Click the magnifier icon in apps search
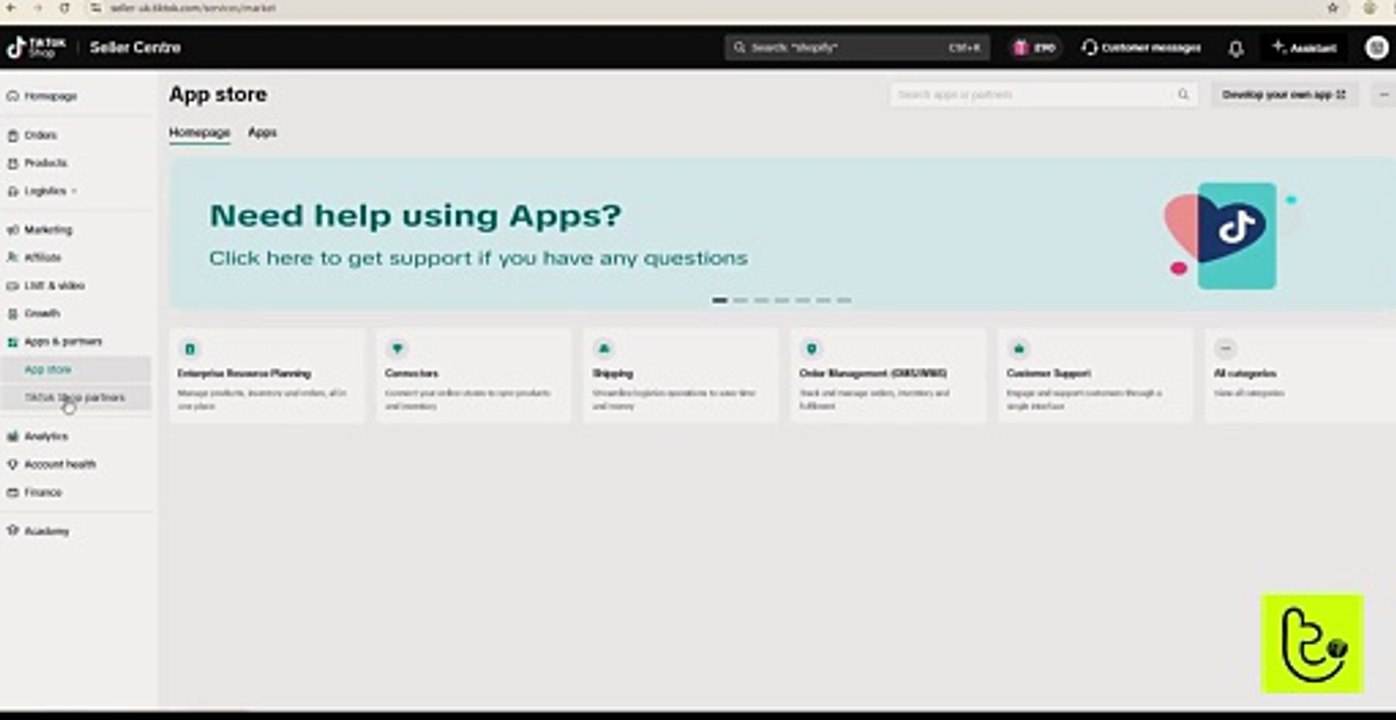Viewport: 1396px width, 720px height. pos(1183,95)
